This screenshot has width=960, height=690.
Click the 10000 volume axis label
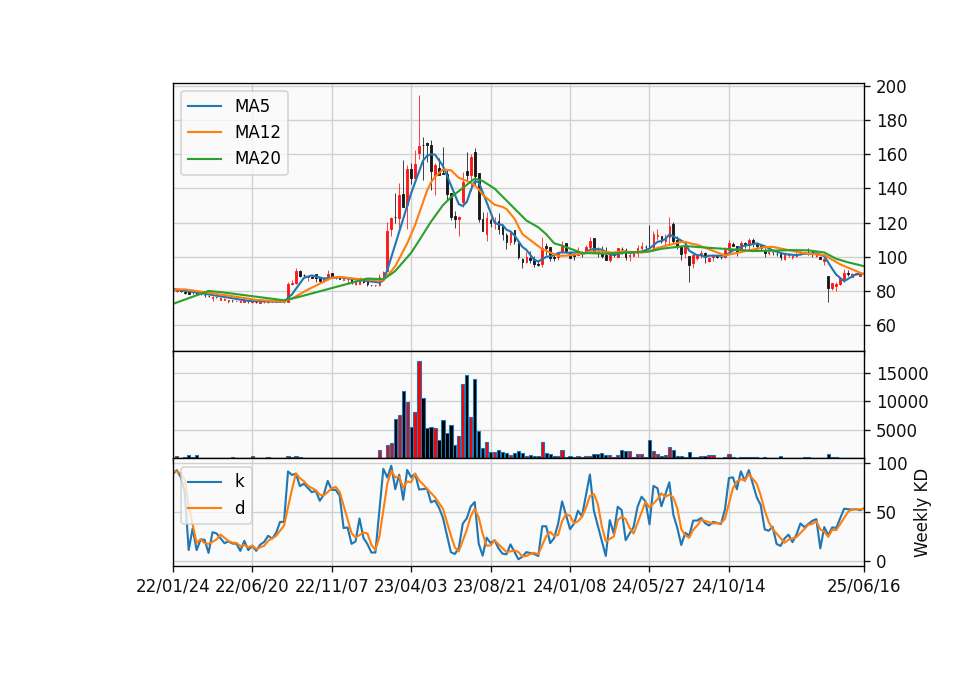point(902,402)
